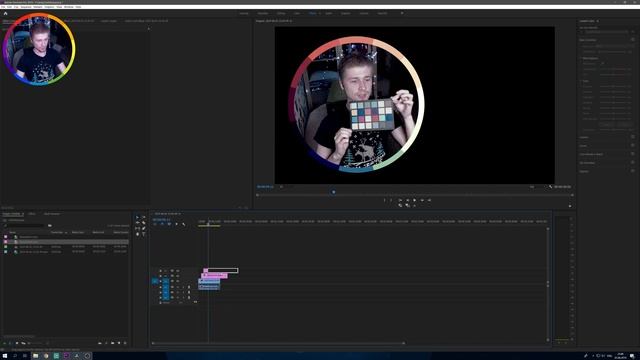Select the Pen tool

point(144,229)
